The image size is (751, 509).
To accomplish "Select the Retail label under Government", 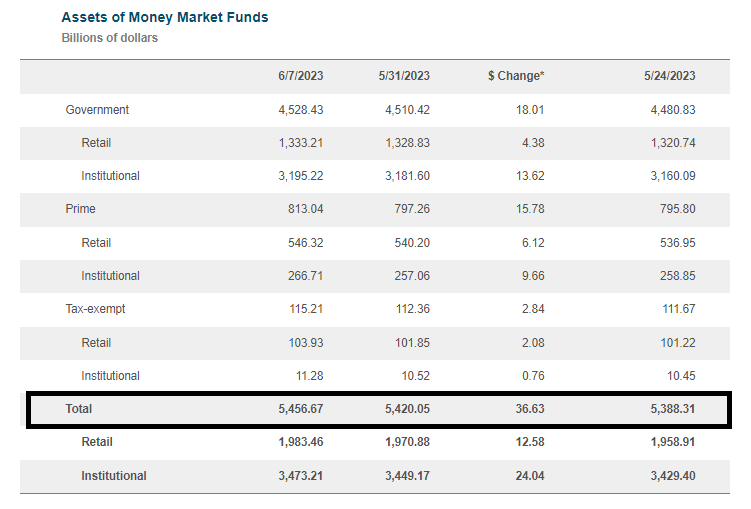I will (x=96, y=143).
